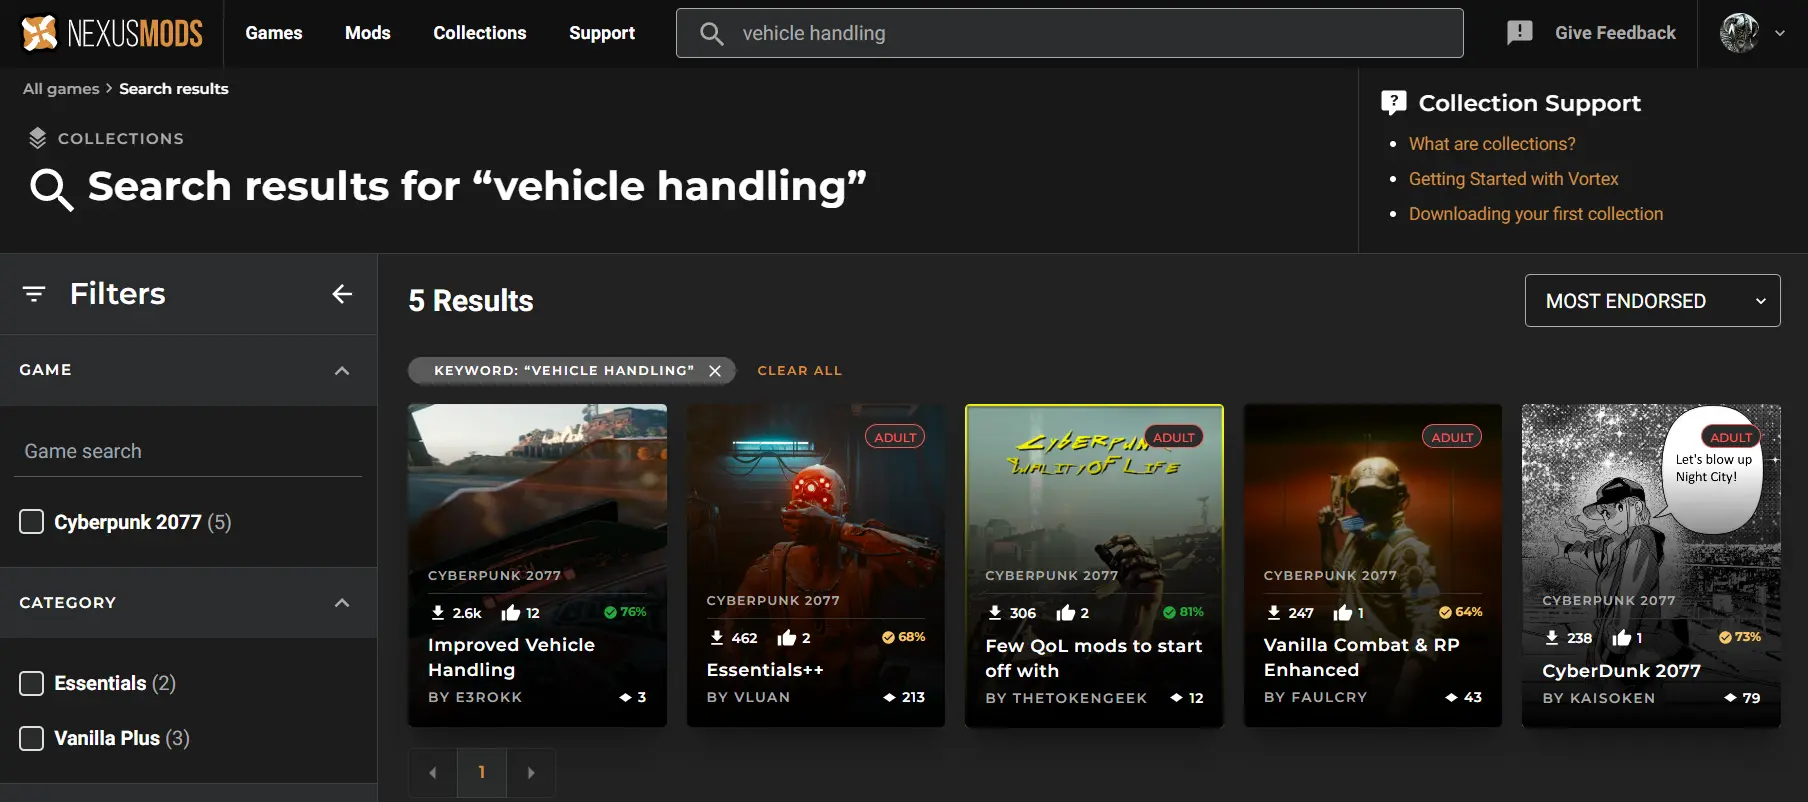Image resolution: width=1808 pixels, height=802 pixels.
Task: Click Improved Vehicle Handling title
Action: 511,658
